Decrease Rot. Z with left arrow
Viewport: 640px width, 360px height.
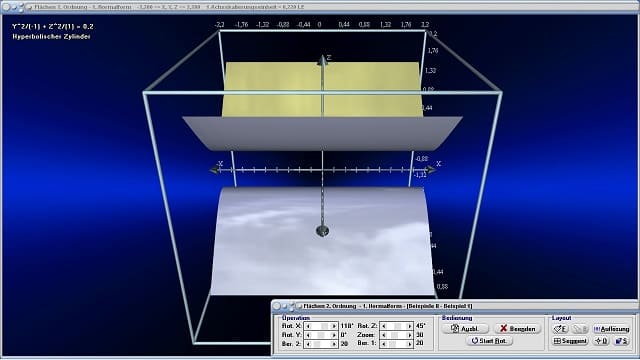tap(383, 326)
